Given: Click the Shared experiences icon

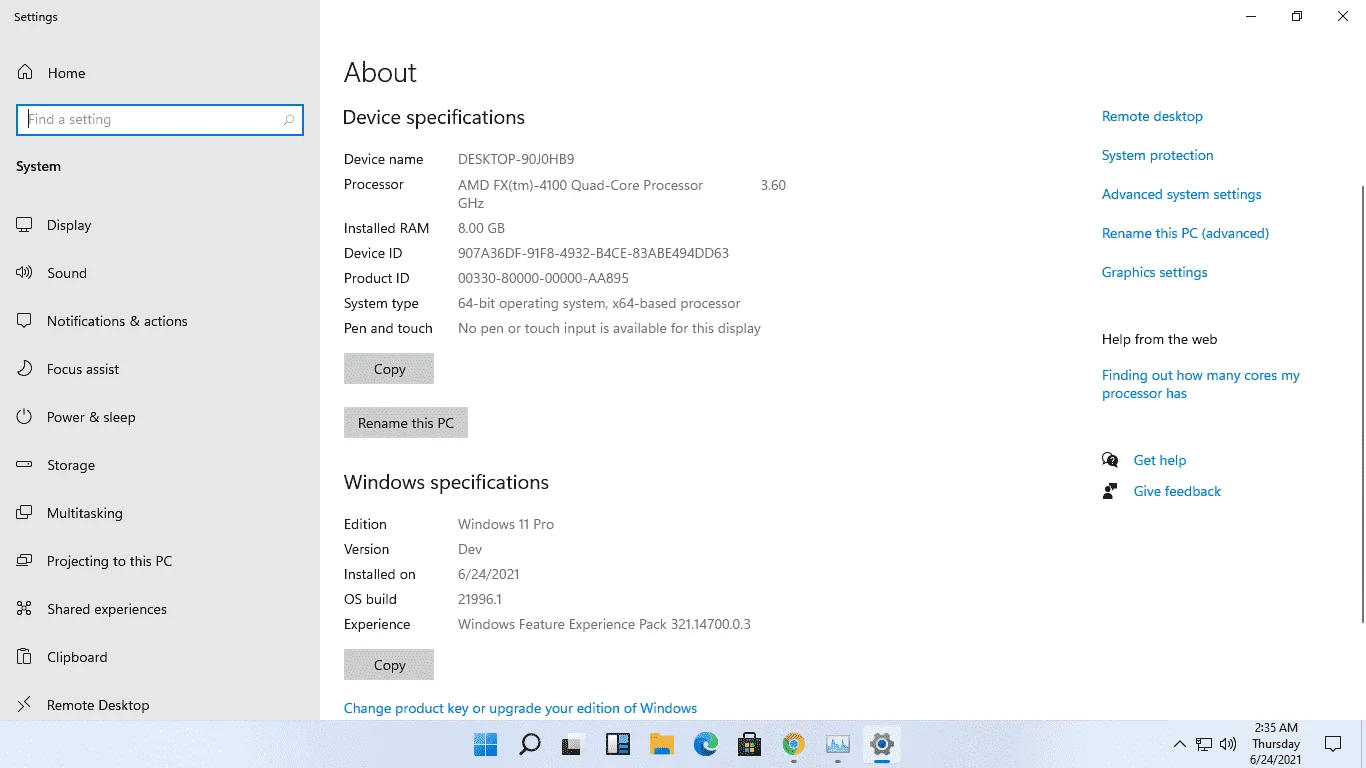Looking at the screenshot, I should 25,609.
